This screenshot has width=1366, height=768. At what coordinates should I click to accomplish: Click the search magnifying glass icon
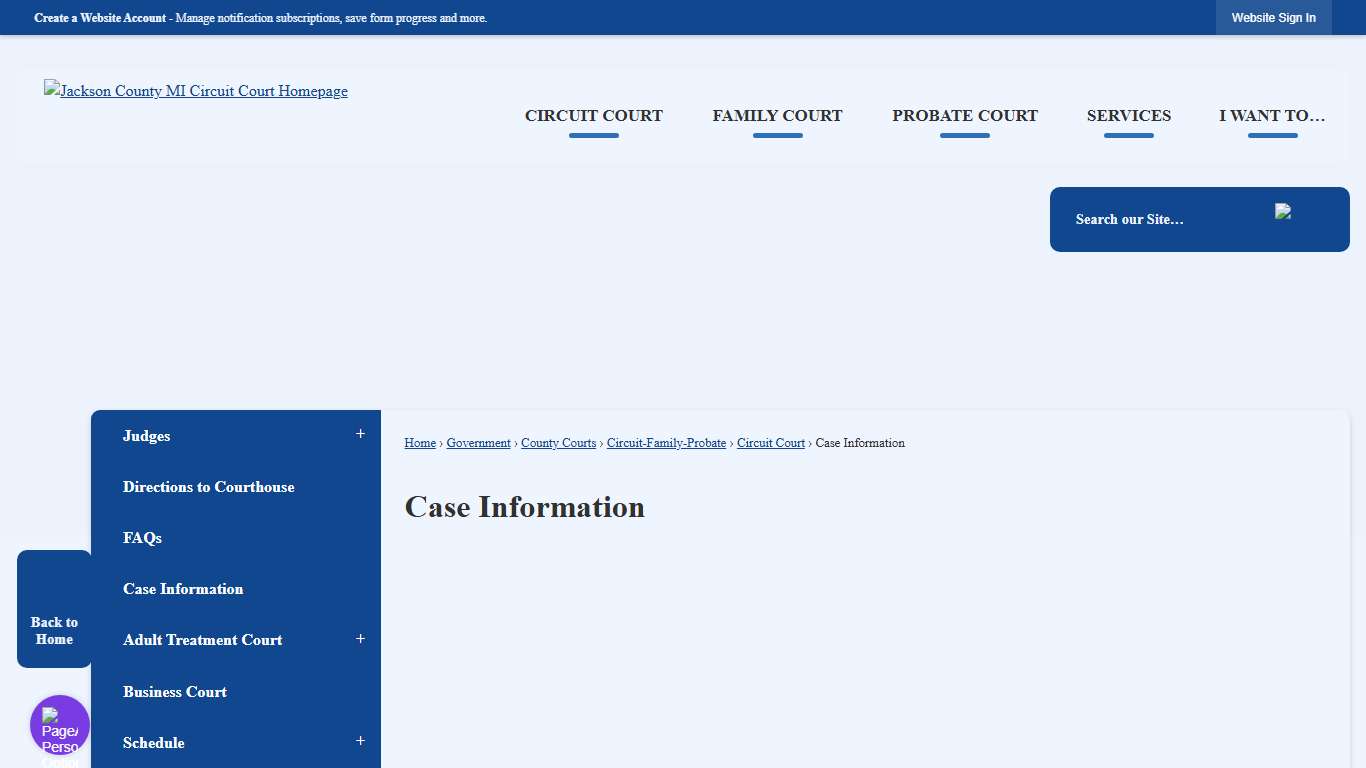tap(1284, 211)
